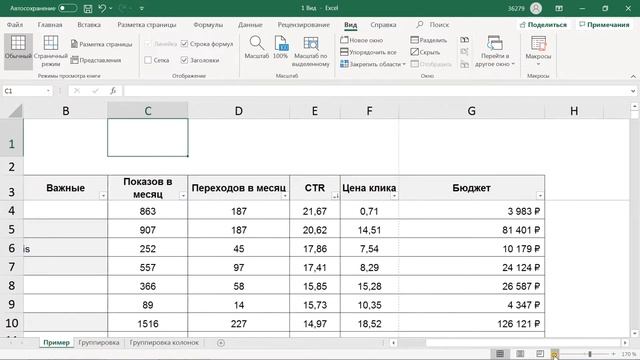640x360 pixels.
Task: Toggle the Сетка gridlines checkbox
Action: click(148, 60)
